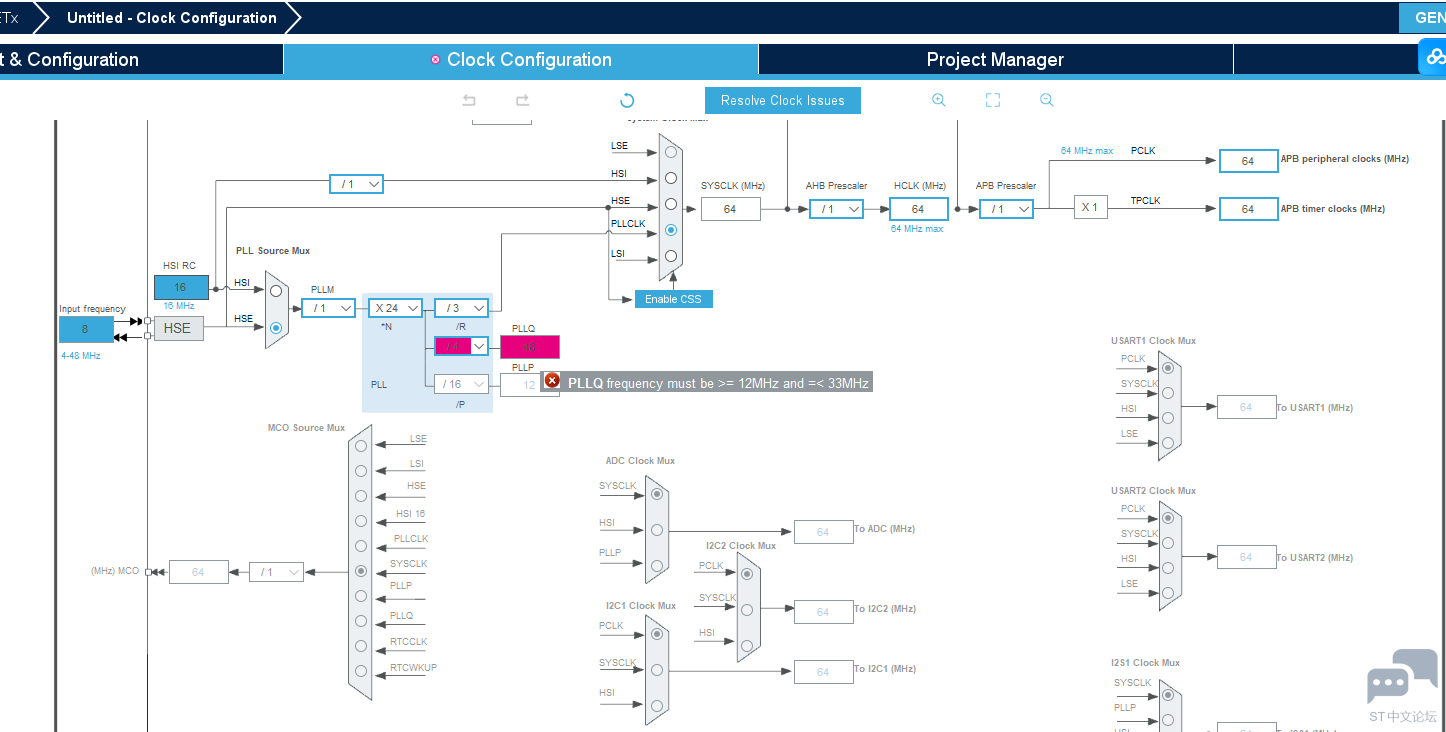Image resolution: width=1446 pixels, height=732 pixels.
Task: Click the X 1 timer multiplier box
Action: pyautogui.click(x=1090, y=208)
